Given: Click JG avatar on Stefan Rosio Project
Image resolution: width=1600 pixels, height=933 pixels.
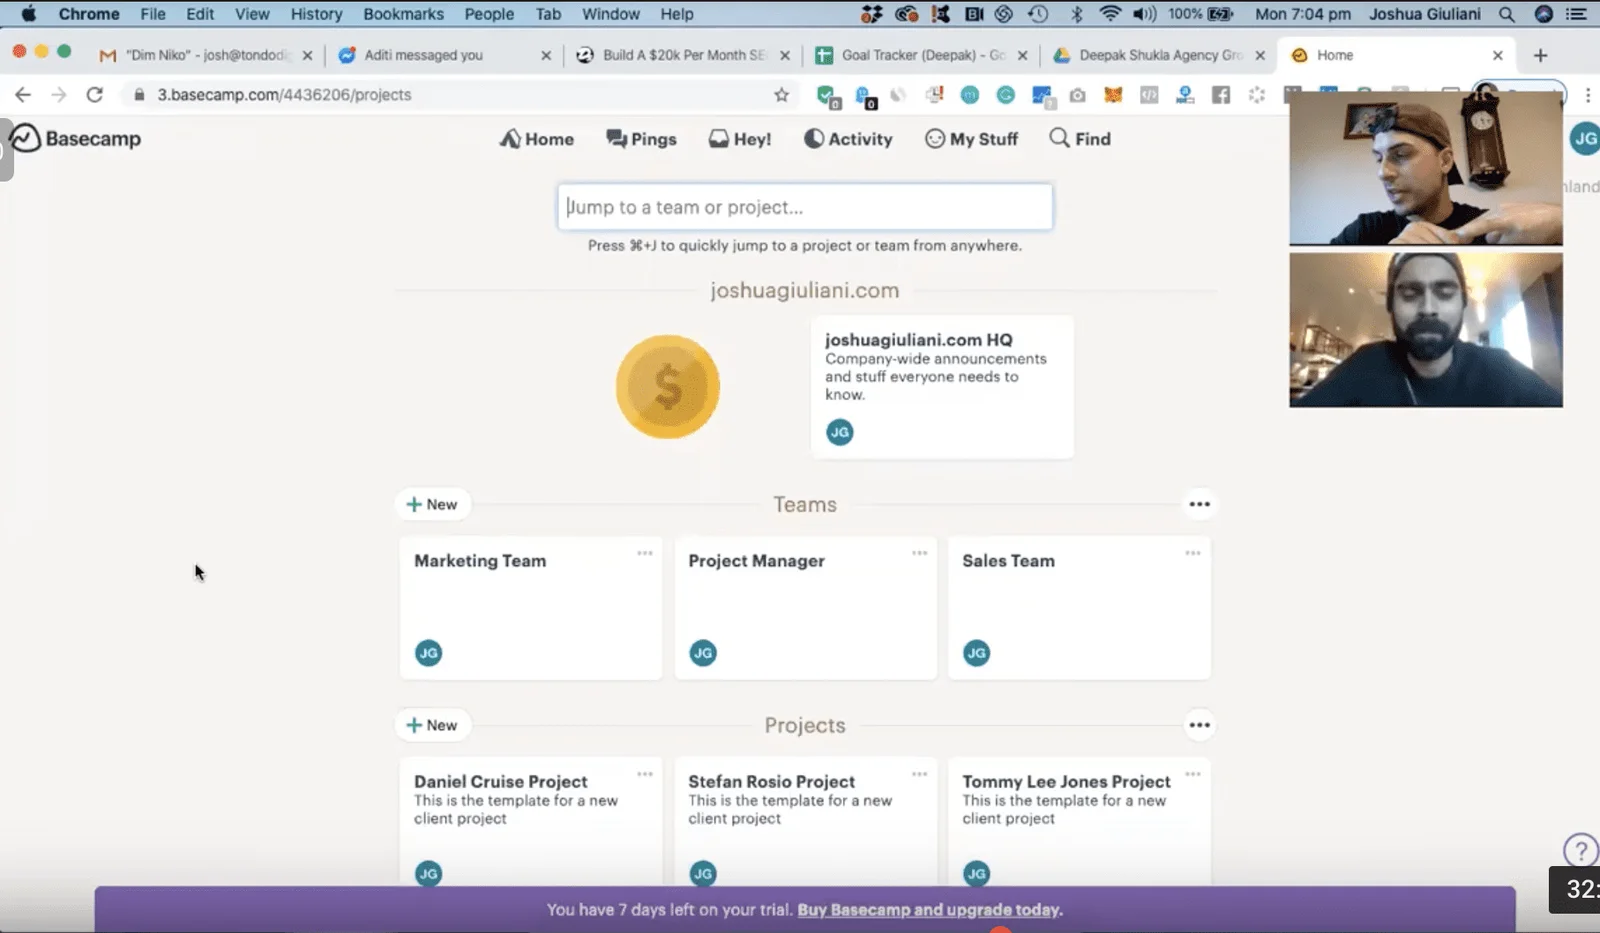Looking at the screenshot, I should coord(703,873).
